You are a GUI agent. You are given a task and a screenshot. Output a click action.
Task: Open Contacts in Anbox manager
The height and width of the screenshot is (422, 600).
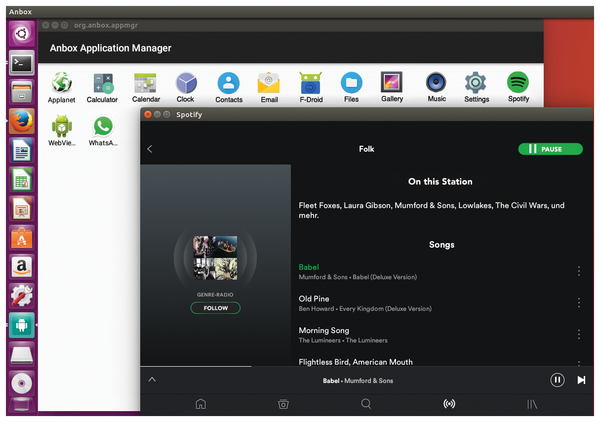pyautogui.click(x=228, y=88)
